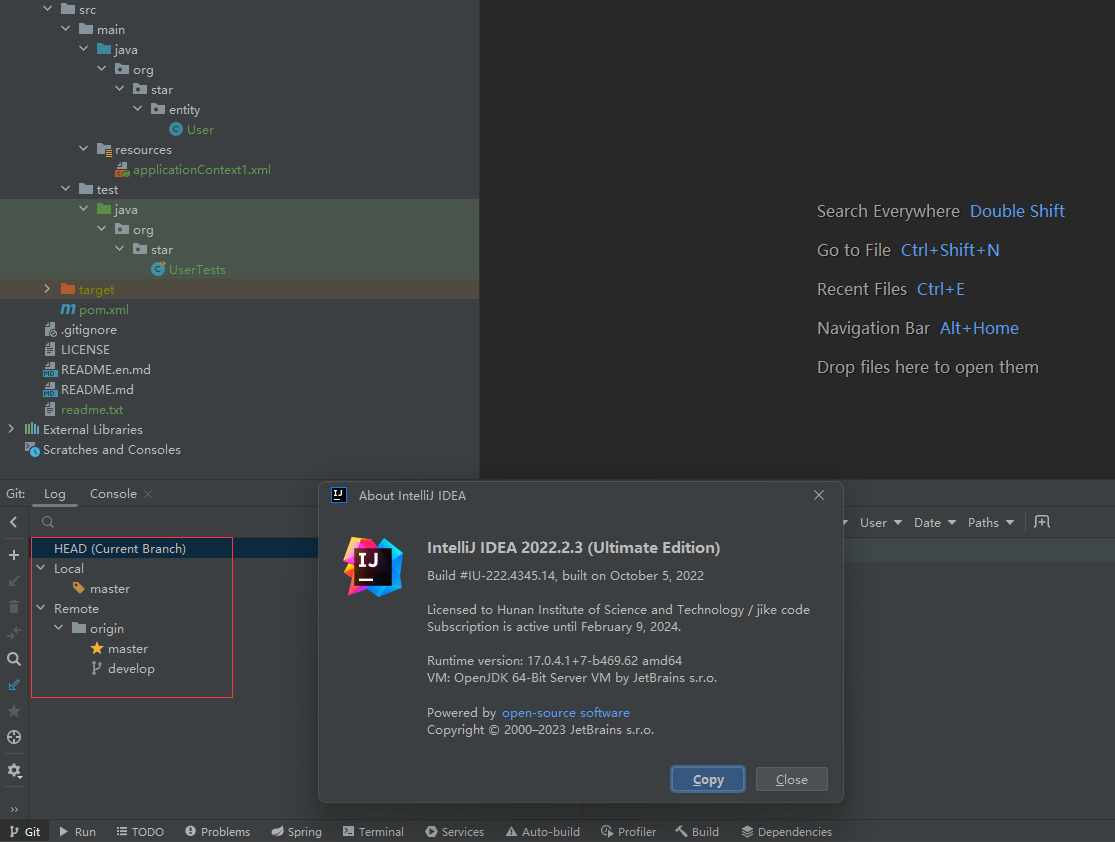Screen dimensions: 1115x842
Task: Click the Close button in About dialog
Action: point(791,779)
